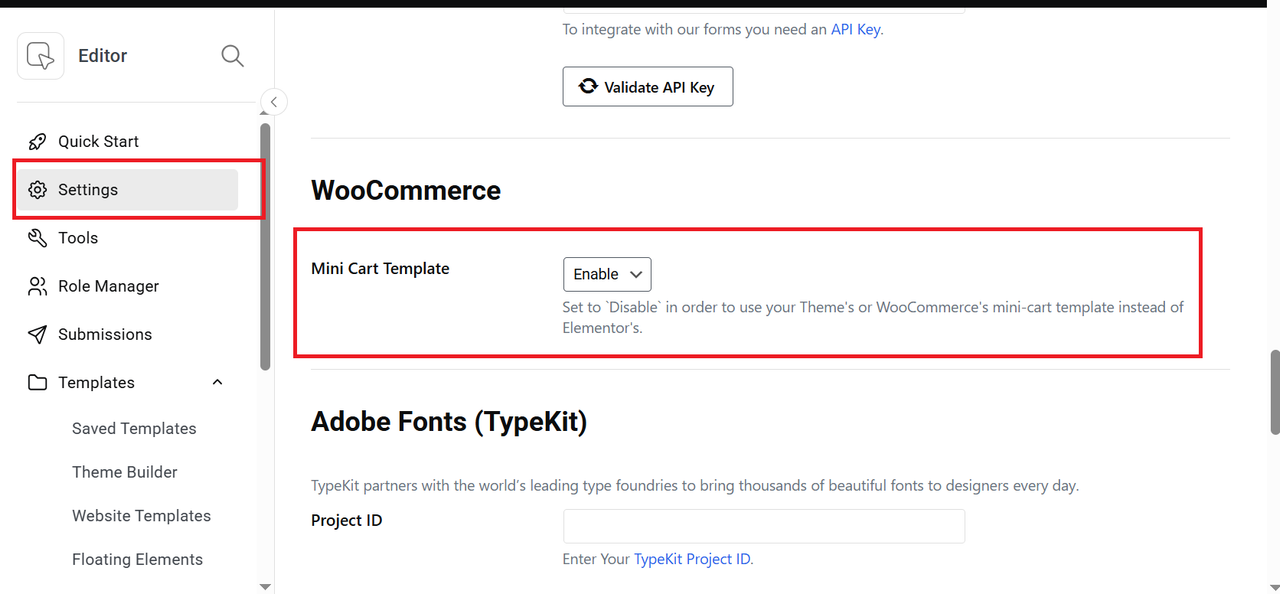
Task: Click the Project ID input field
Action: point(764,526)
